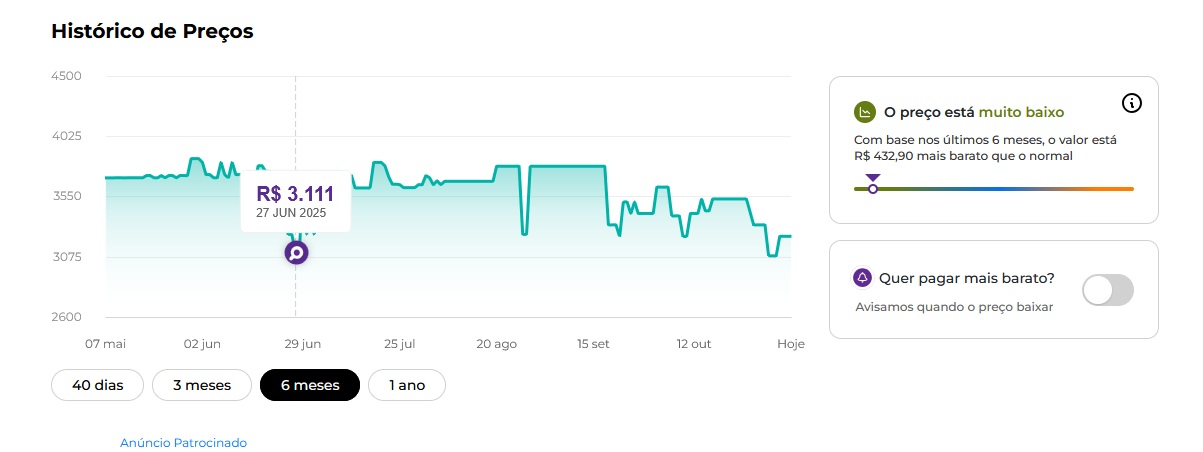
Task: Click the purple triangle indicator on the price scale
Action: click(873, 178)
